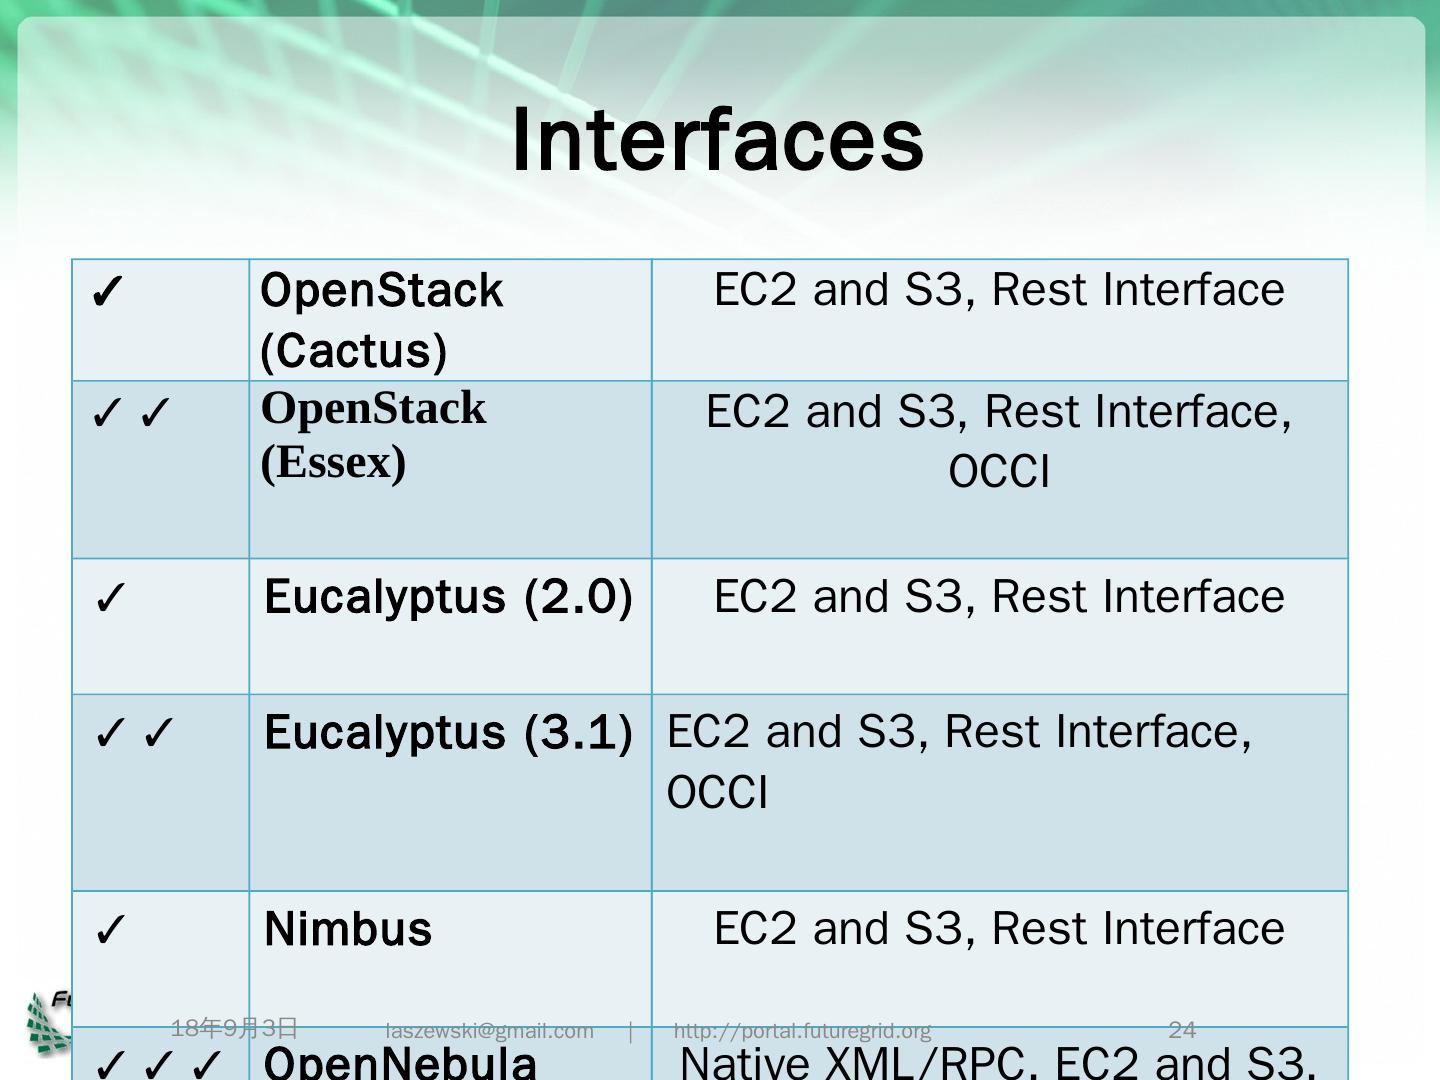The height and width of the screenshot is (1080, 1440).
Task: Click the Eucalyptus (3.1) name cell
Action: pyautogui.click(x=448, y=733)
